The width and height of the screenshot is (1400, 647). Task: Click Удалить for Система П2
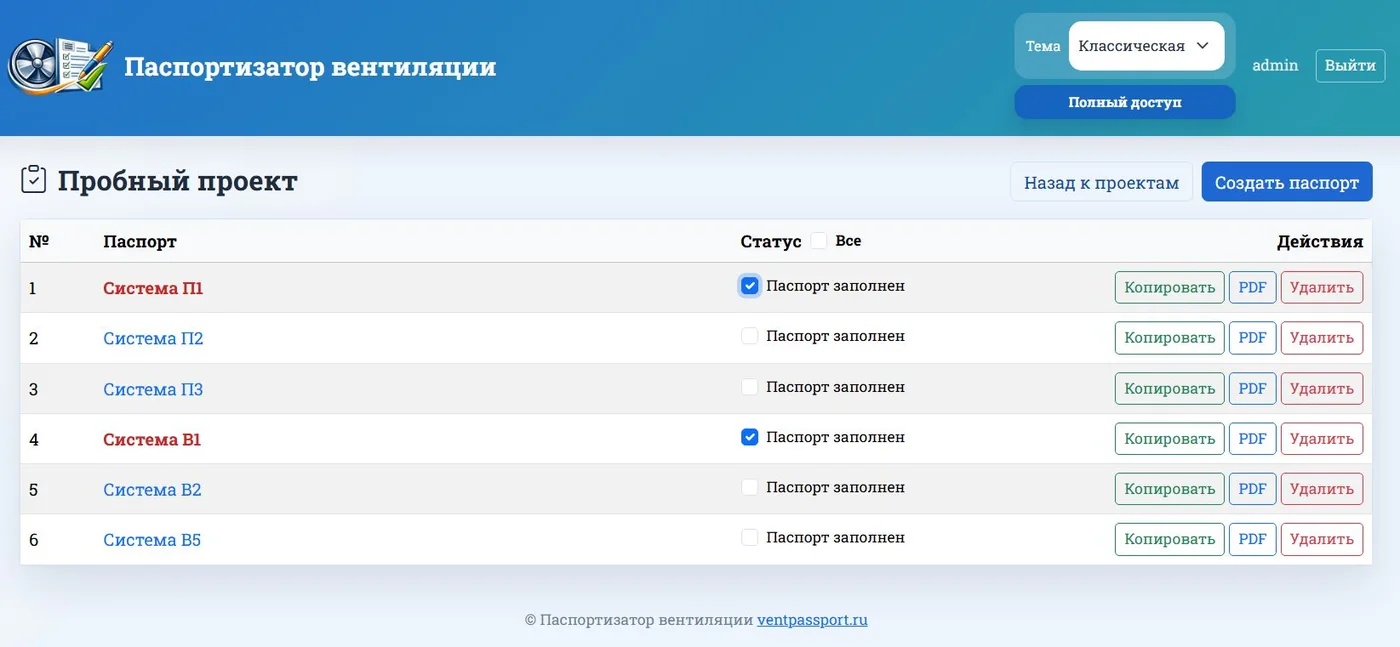[1322, 337]
